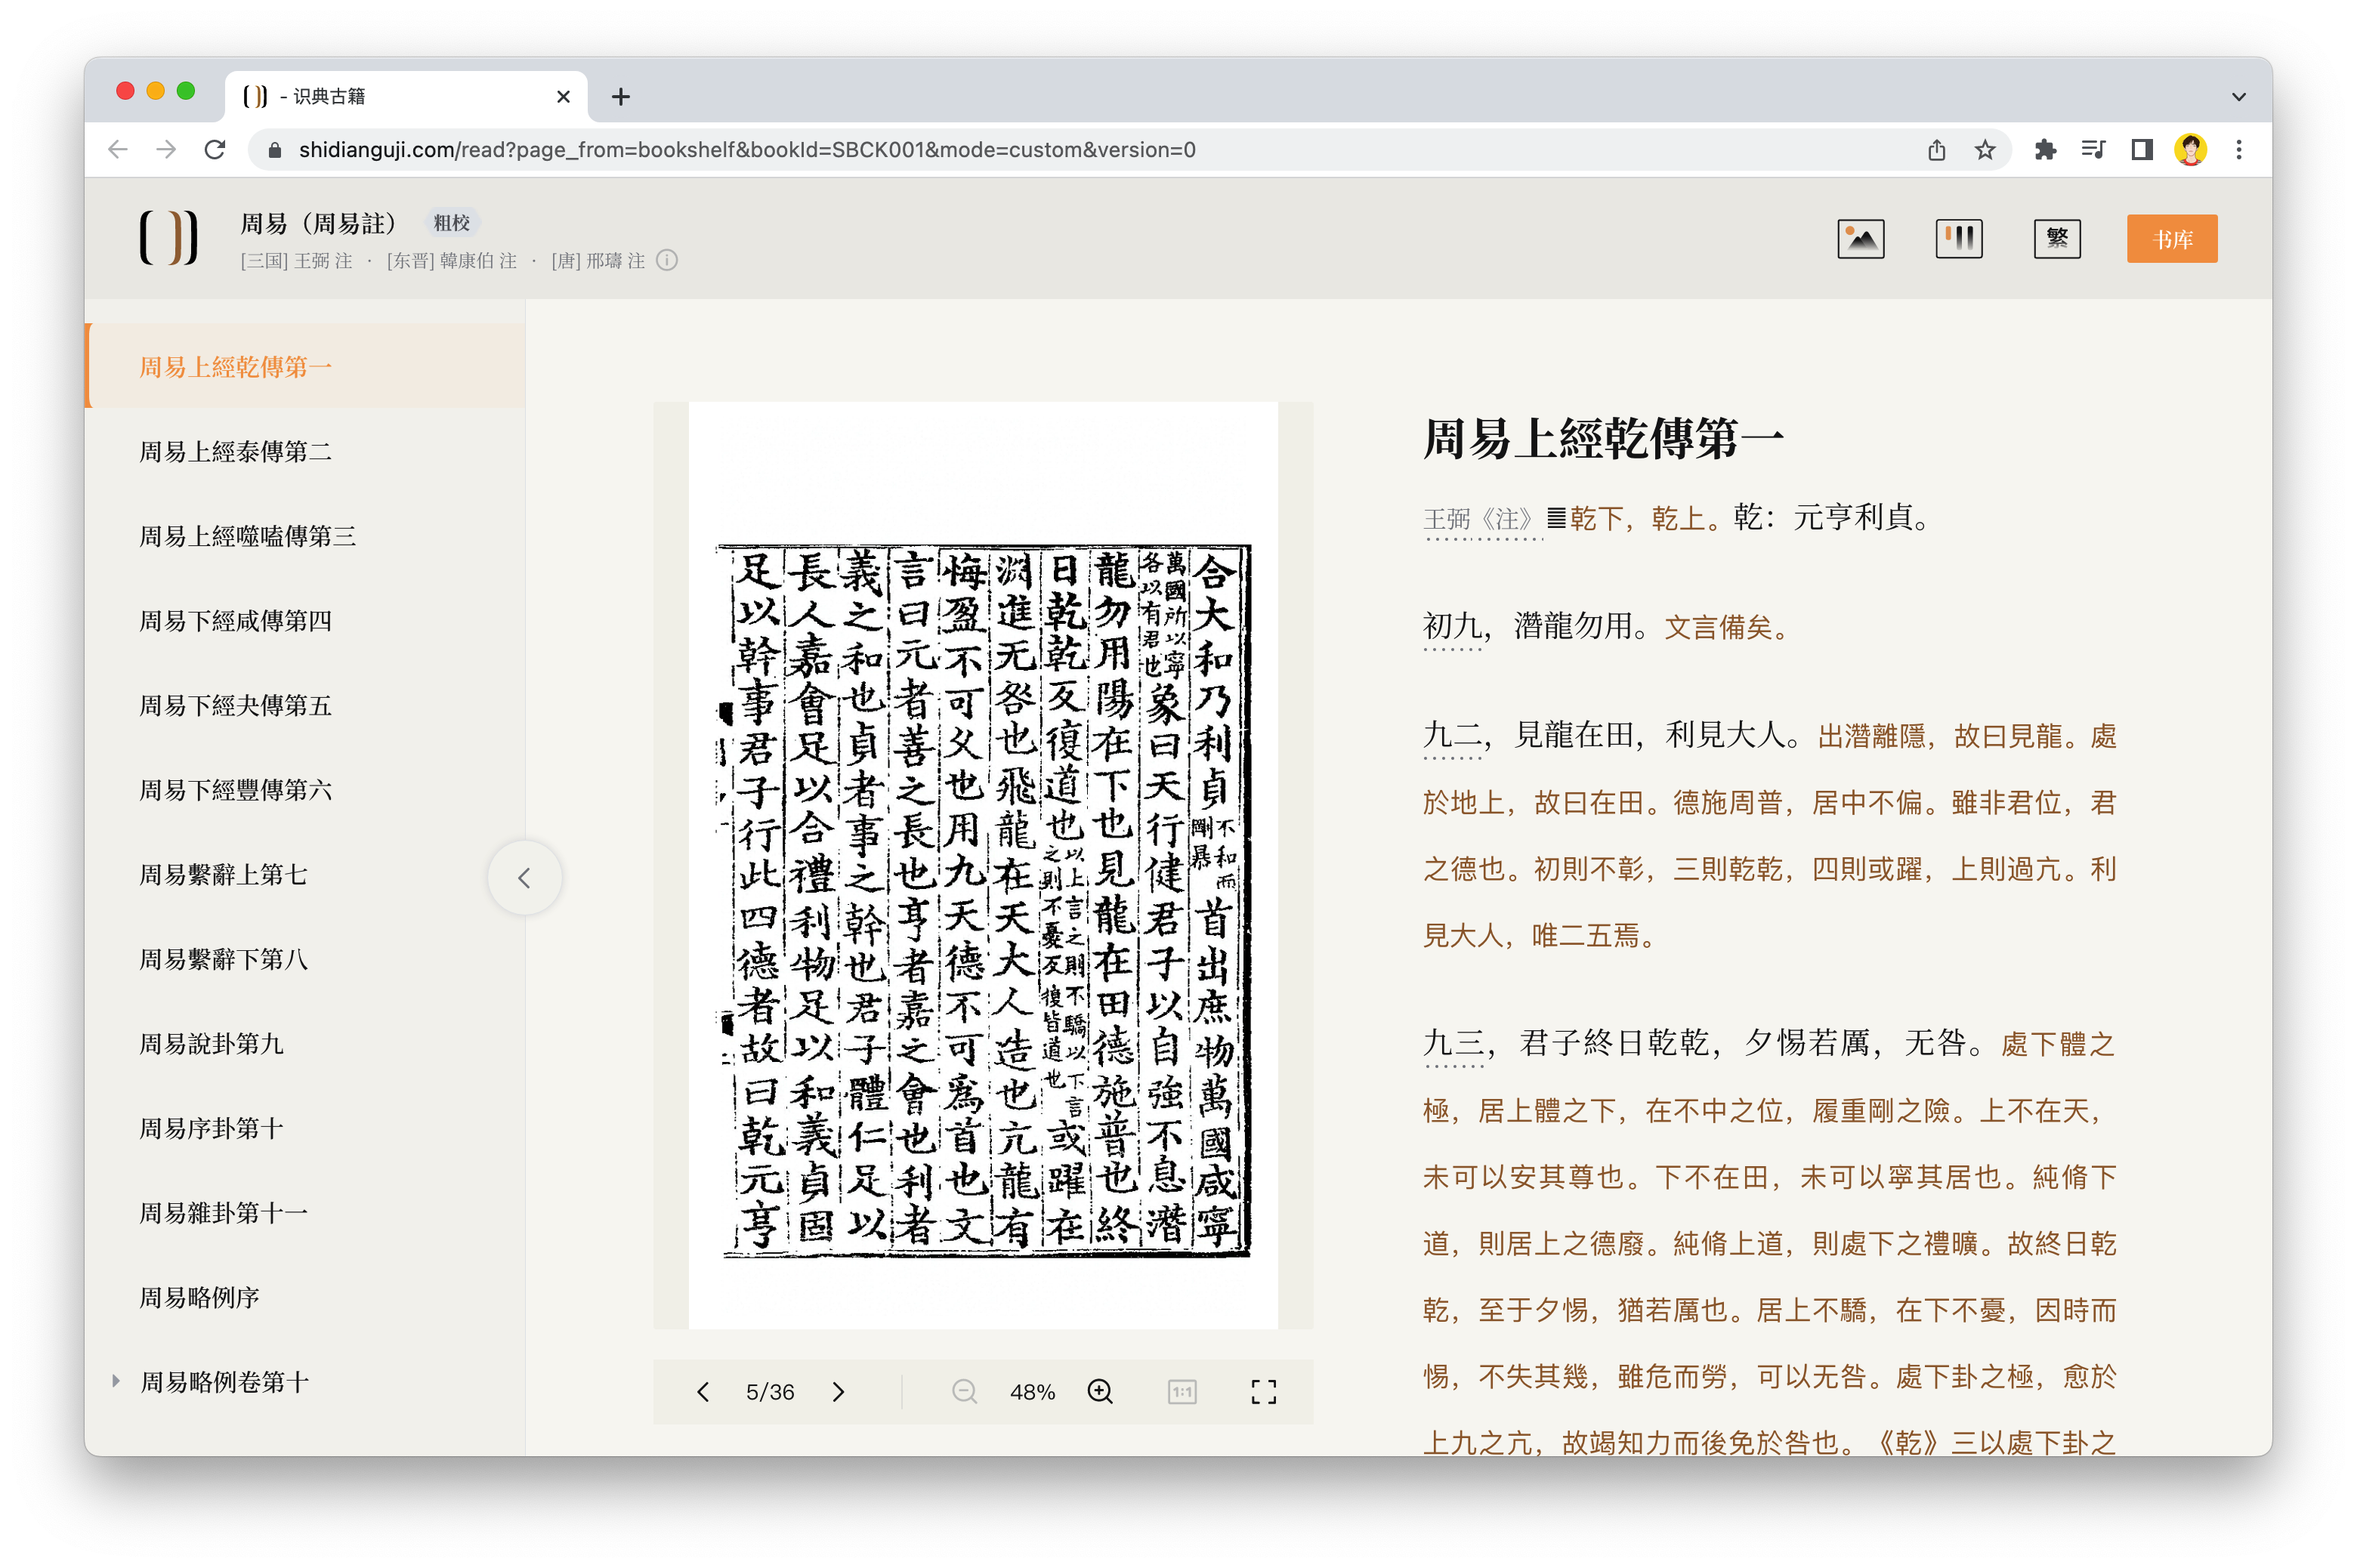Select the 识典古籍 browser tab
Viewport: 2357px width, 1568px height.
coord(406,97)
